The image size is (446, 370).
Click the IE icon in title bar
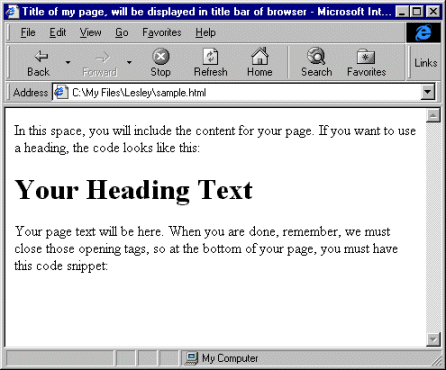[x=12, y=12]
